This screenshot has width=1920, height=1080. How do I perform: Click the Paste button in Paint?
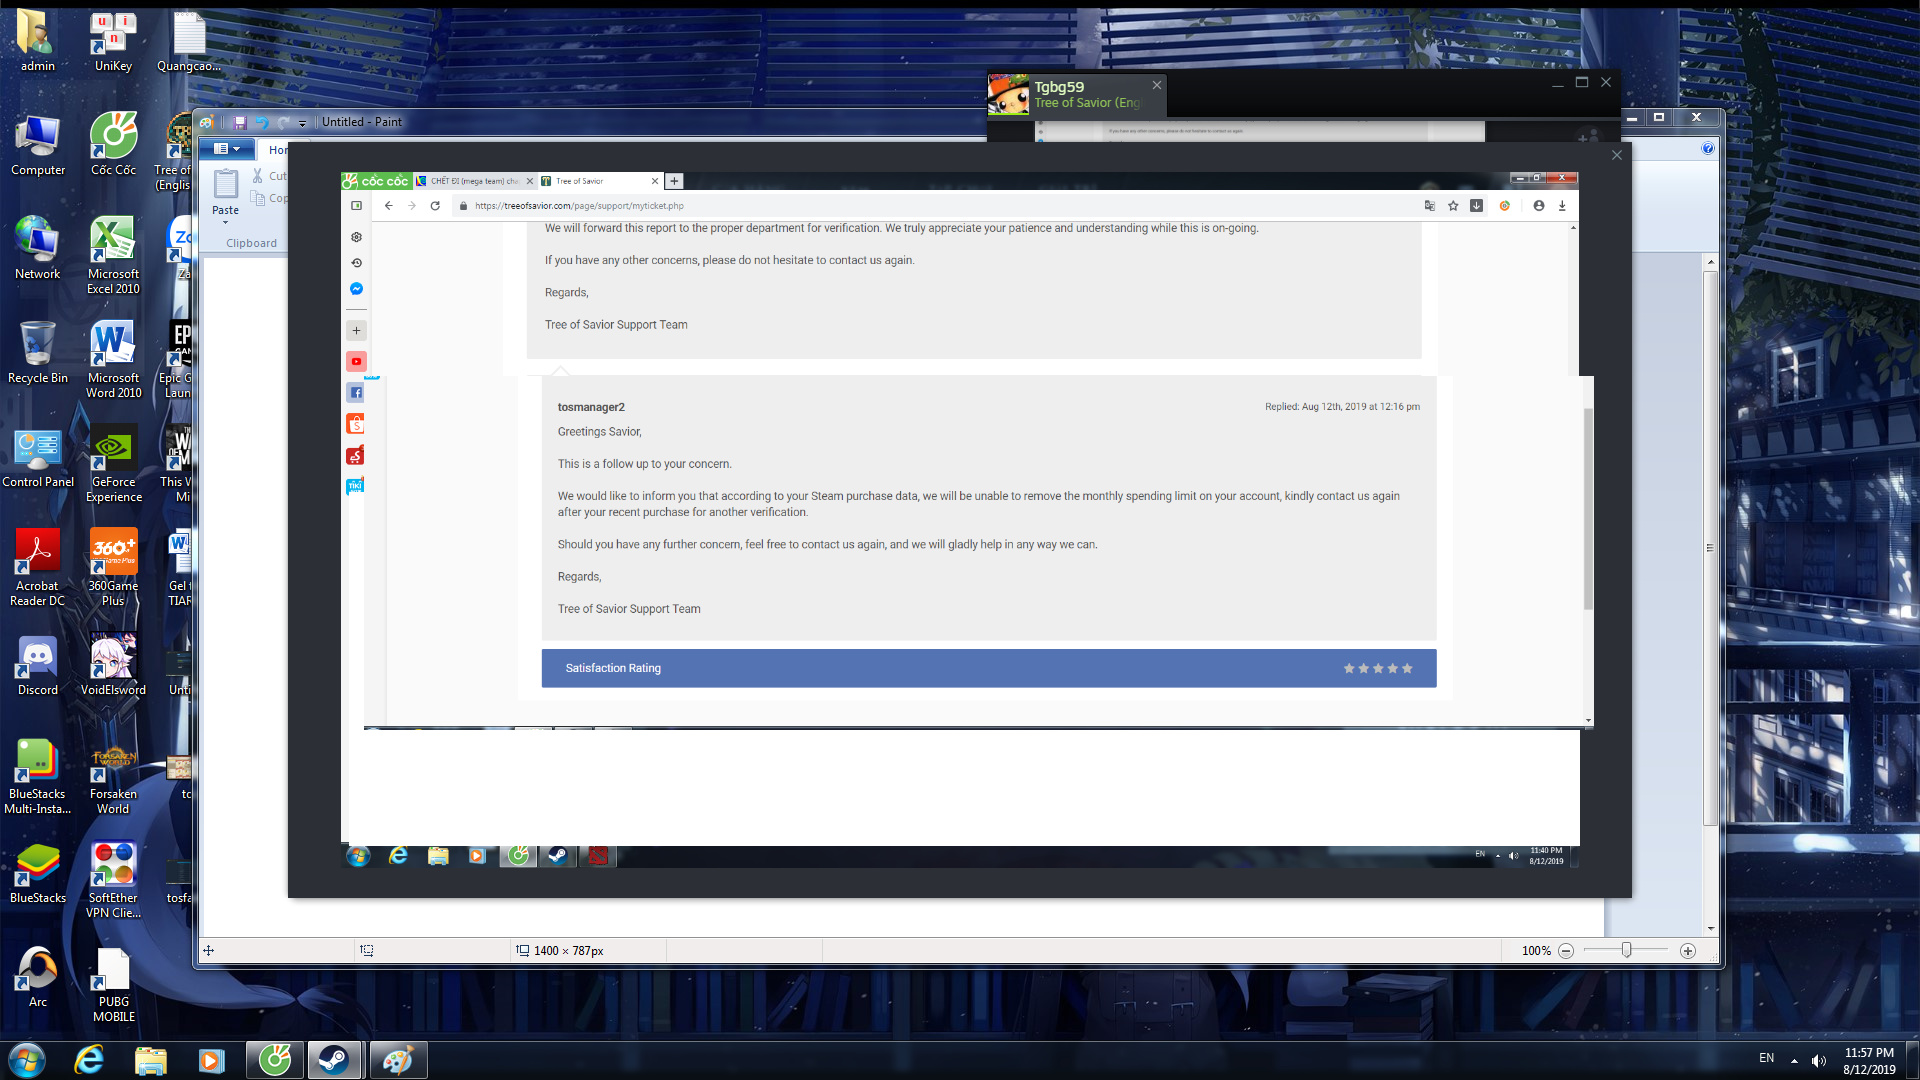point(226,185)
